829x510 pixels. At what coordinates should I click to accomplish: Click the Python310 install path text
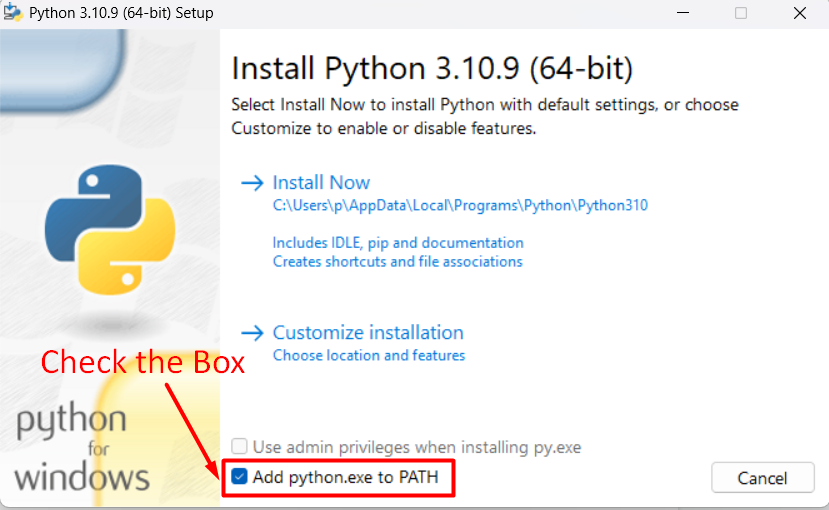point(460,206)
